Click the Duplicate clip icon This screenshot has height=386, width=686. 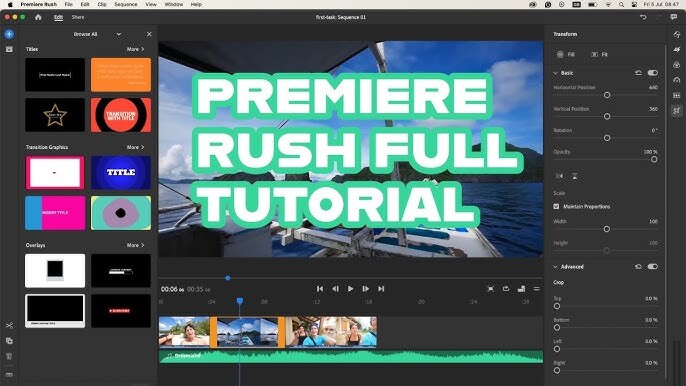(9, 340)
